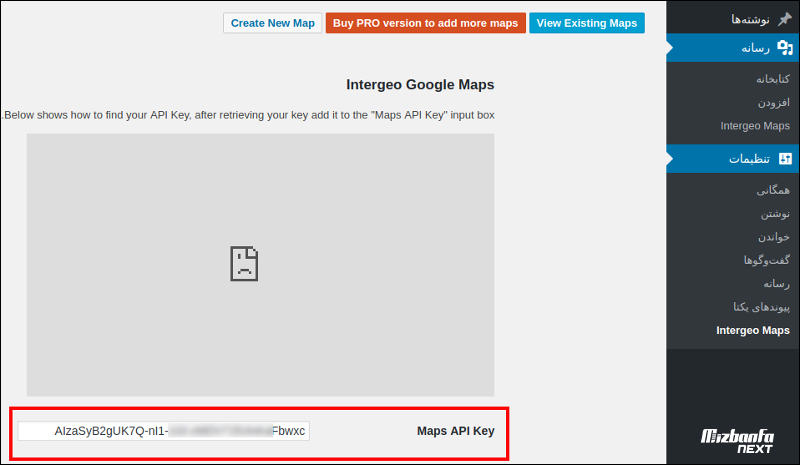The height and width of the screenshot is (465, 800).
Task: Open همگانی settings page
Action: click(773, 190)
